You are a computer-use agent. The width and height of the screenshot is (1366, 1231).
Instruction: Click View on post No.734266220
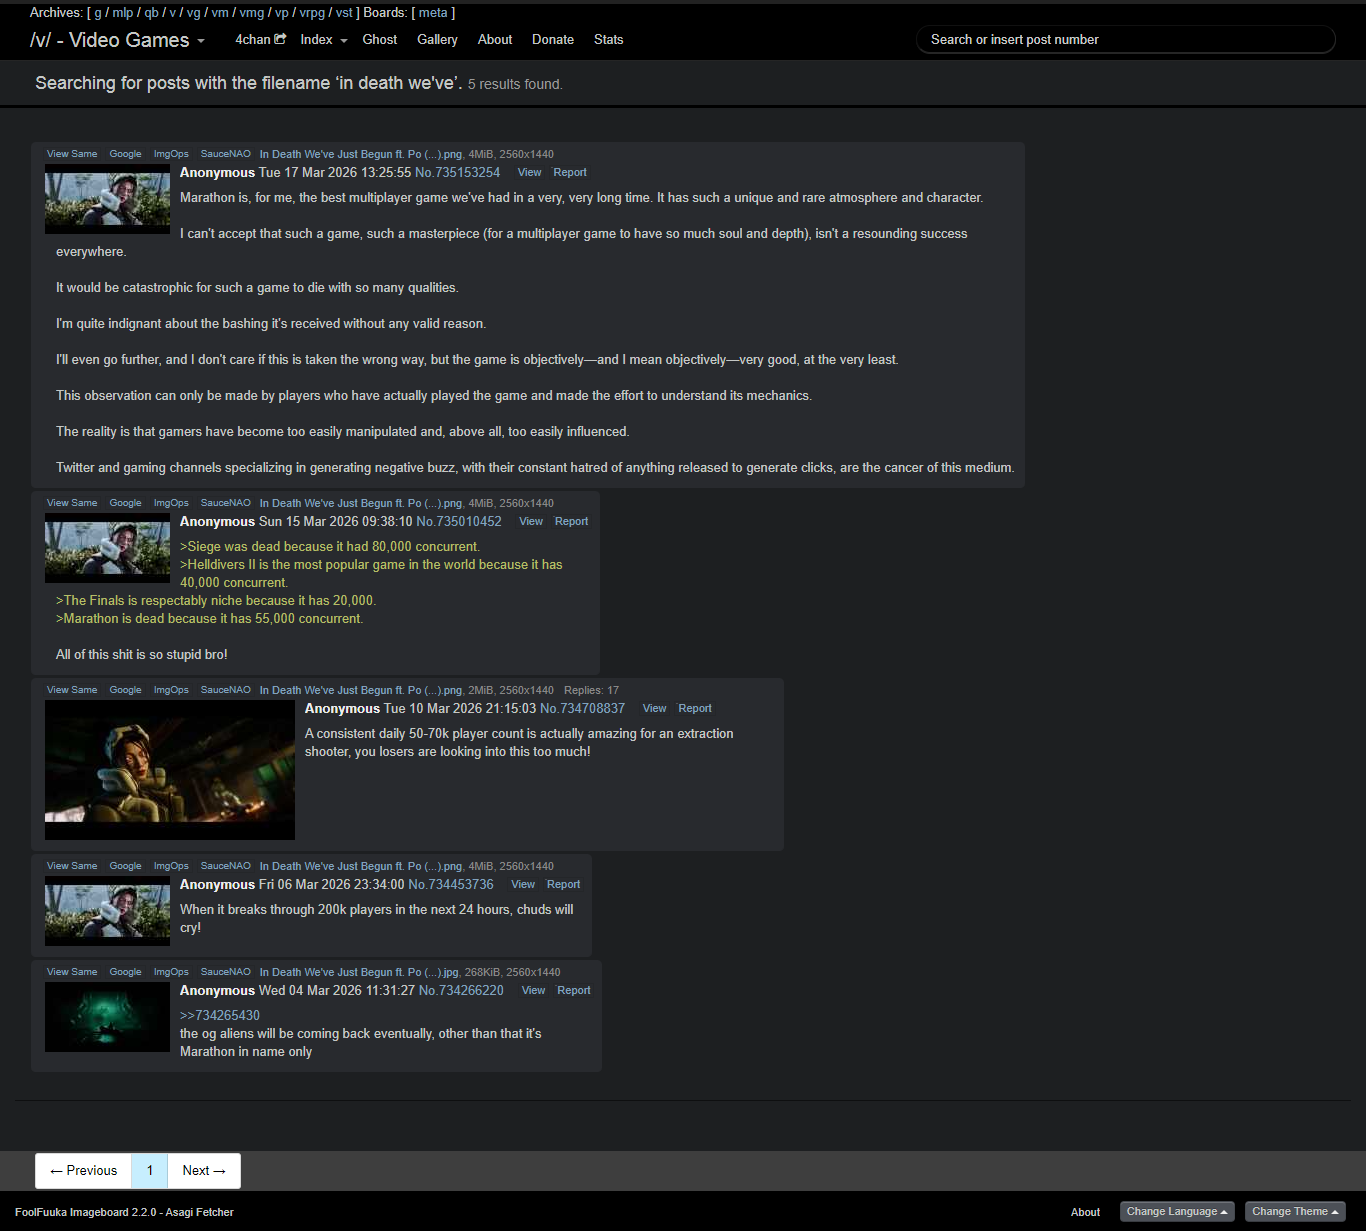(x=533, y=991)
